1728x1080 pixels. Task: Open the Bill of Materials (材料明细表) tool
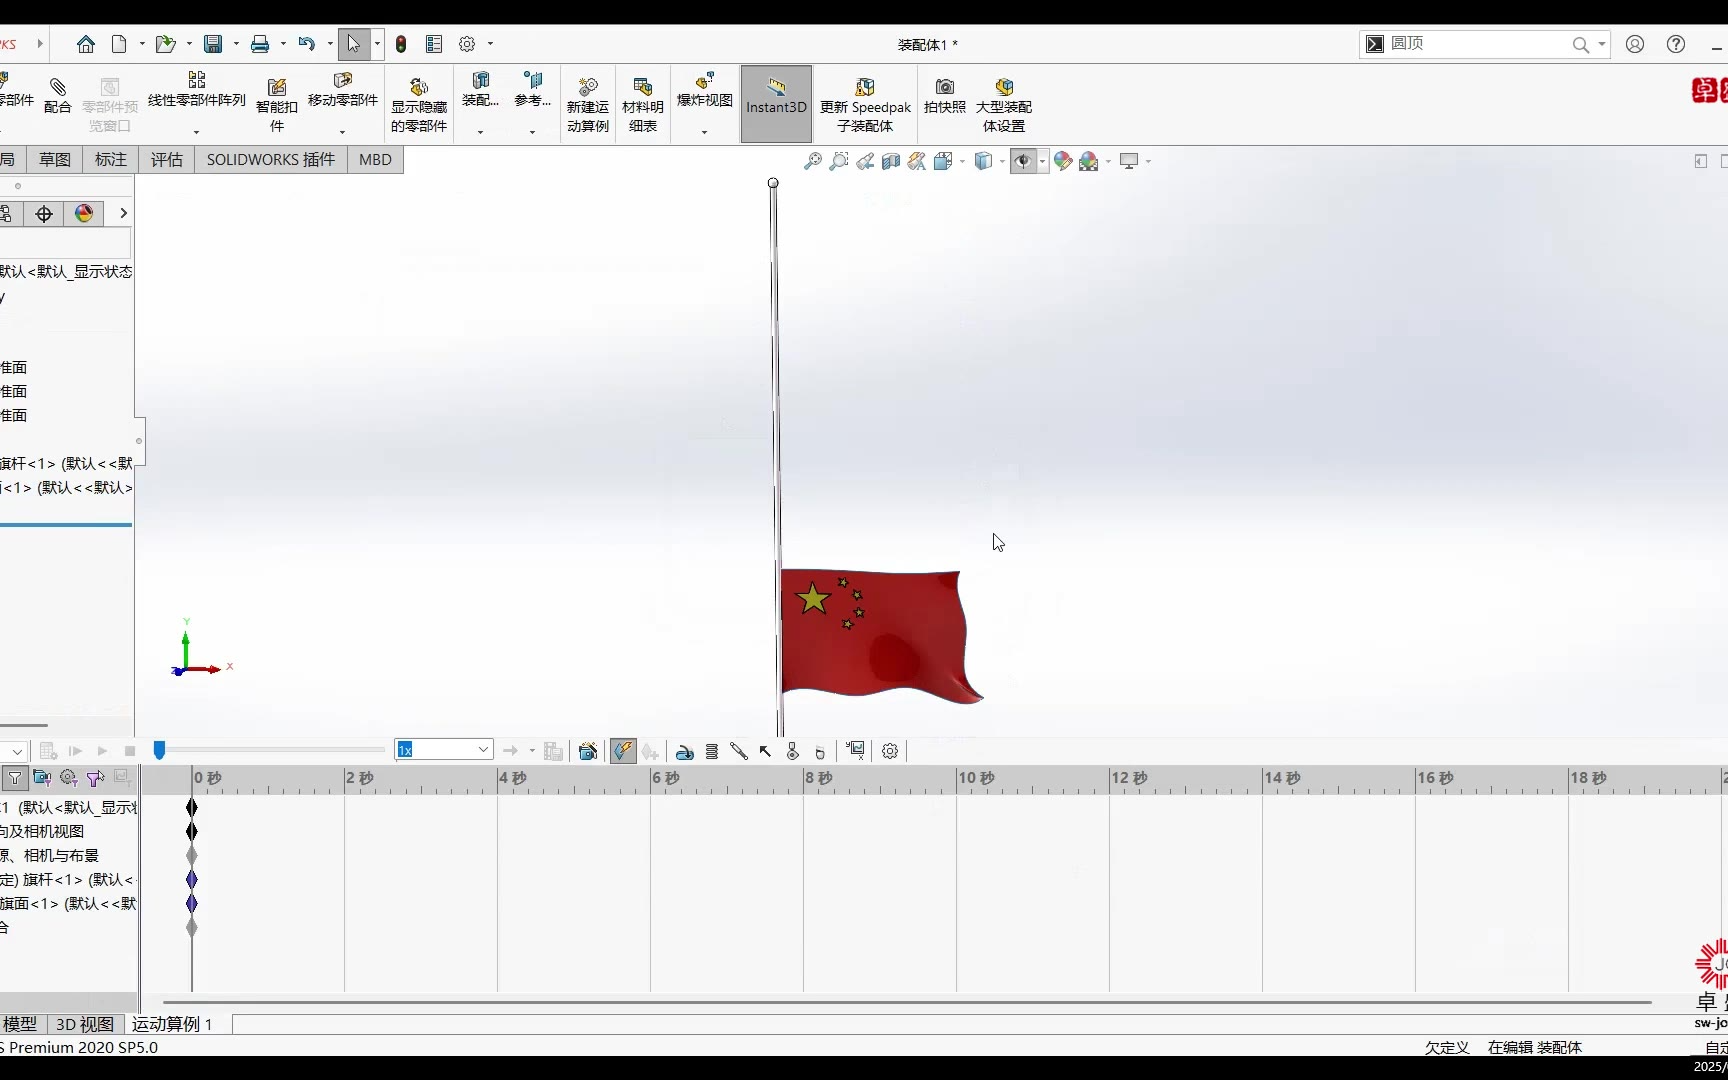point(642,104)
